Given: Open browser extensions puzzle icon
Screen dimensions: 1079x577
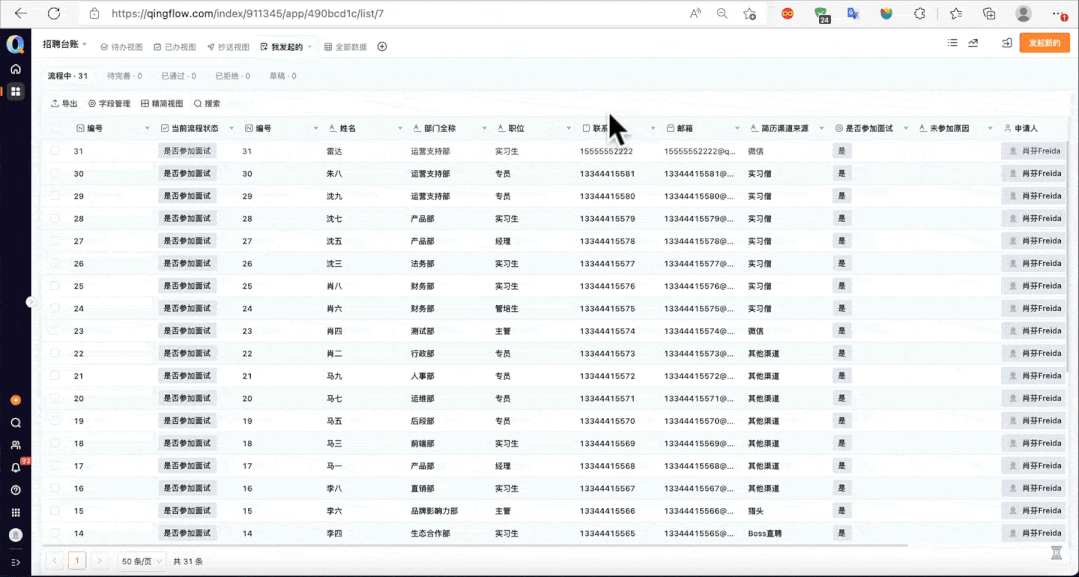Looking at the screenshot, I should click(x=919, y=13).
